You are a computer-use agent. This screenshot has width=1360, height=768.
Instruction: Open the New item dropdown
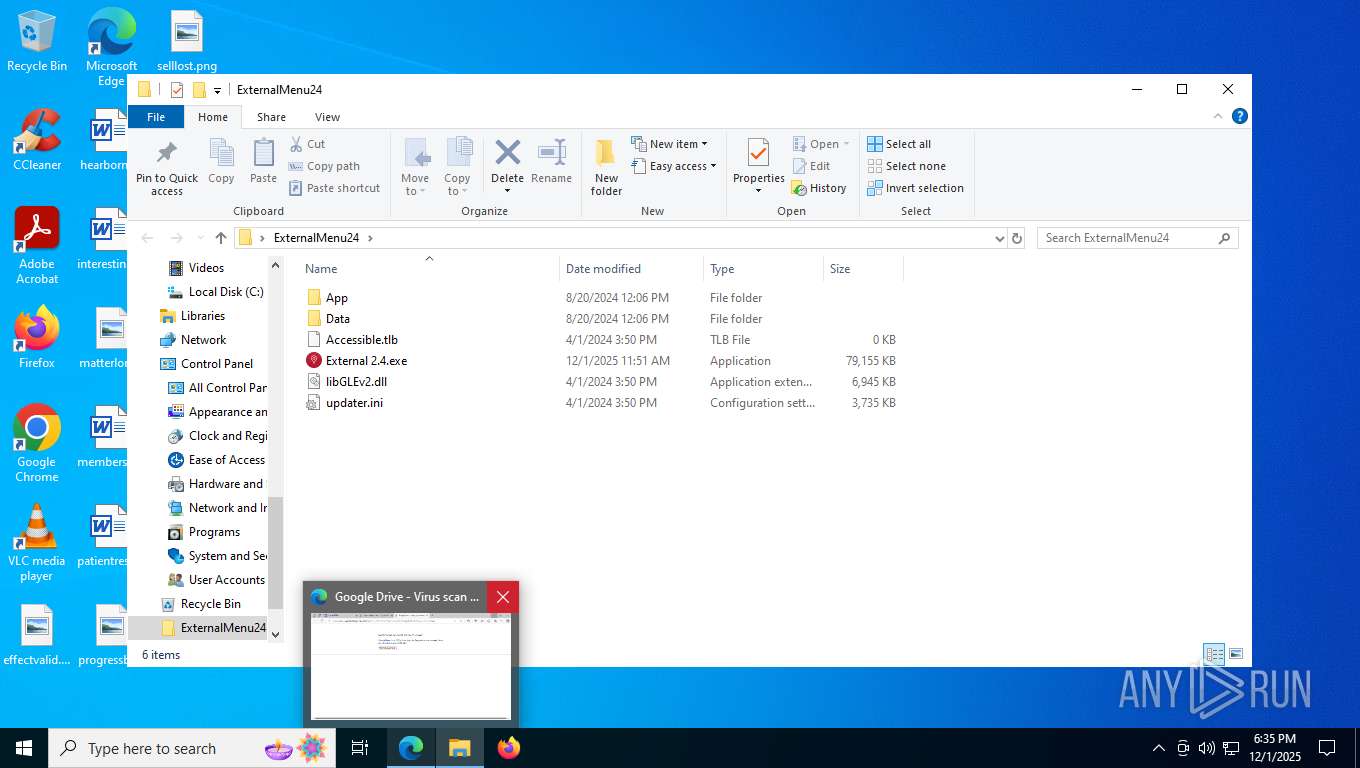[x=669, y=144]
